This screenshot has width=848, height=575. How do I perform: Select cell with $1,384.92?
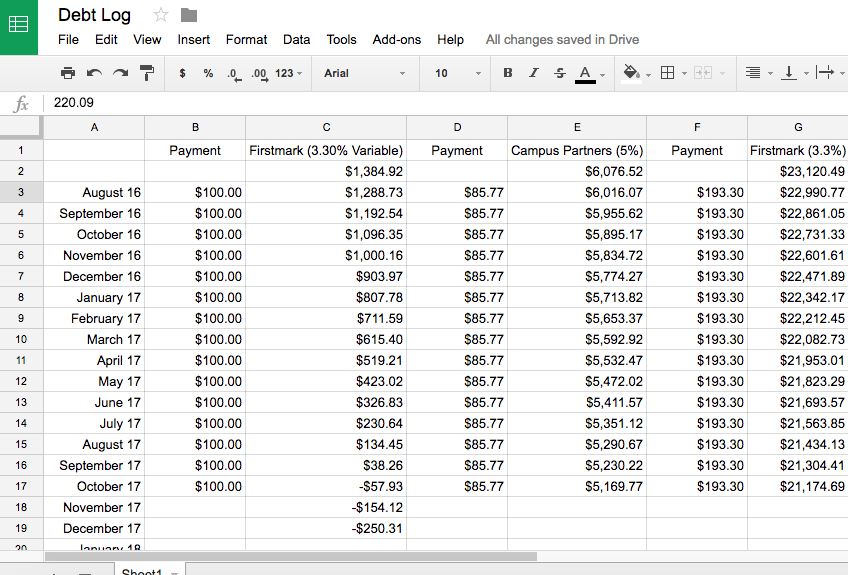(326, 171)
